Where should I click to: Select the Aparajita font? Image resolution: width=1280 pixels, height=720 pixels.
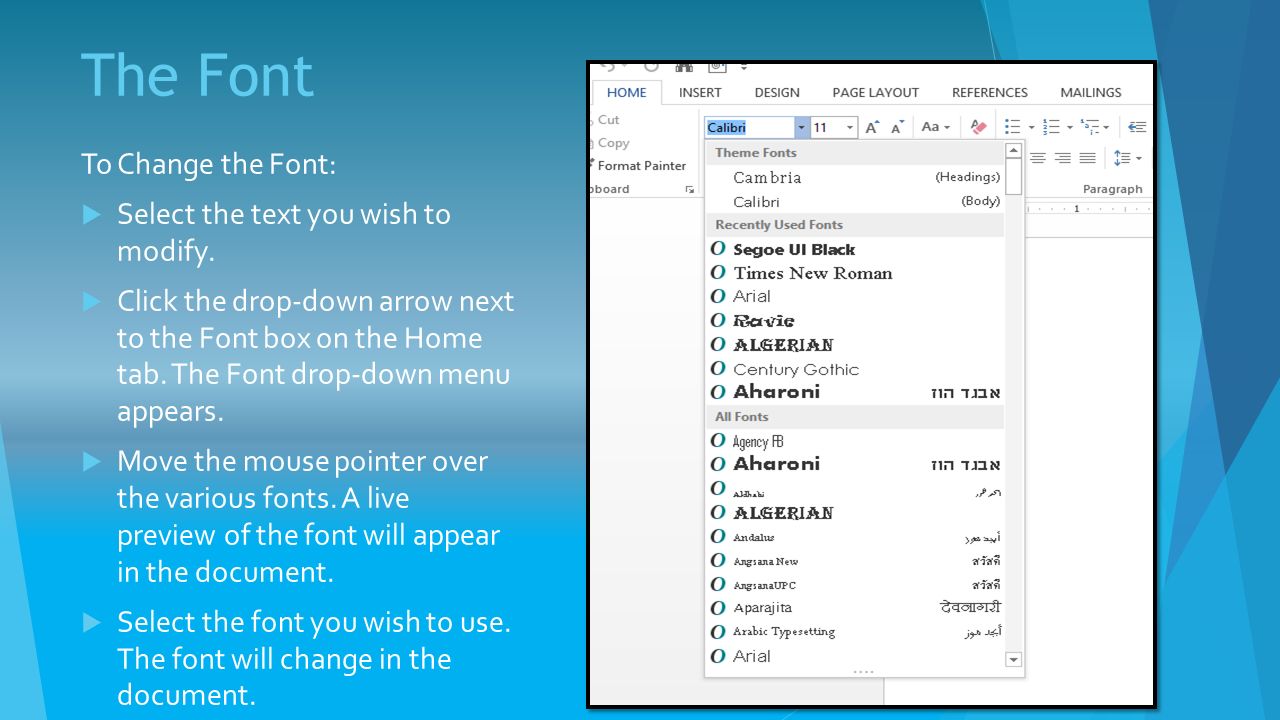[x=854, y=608]
